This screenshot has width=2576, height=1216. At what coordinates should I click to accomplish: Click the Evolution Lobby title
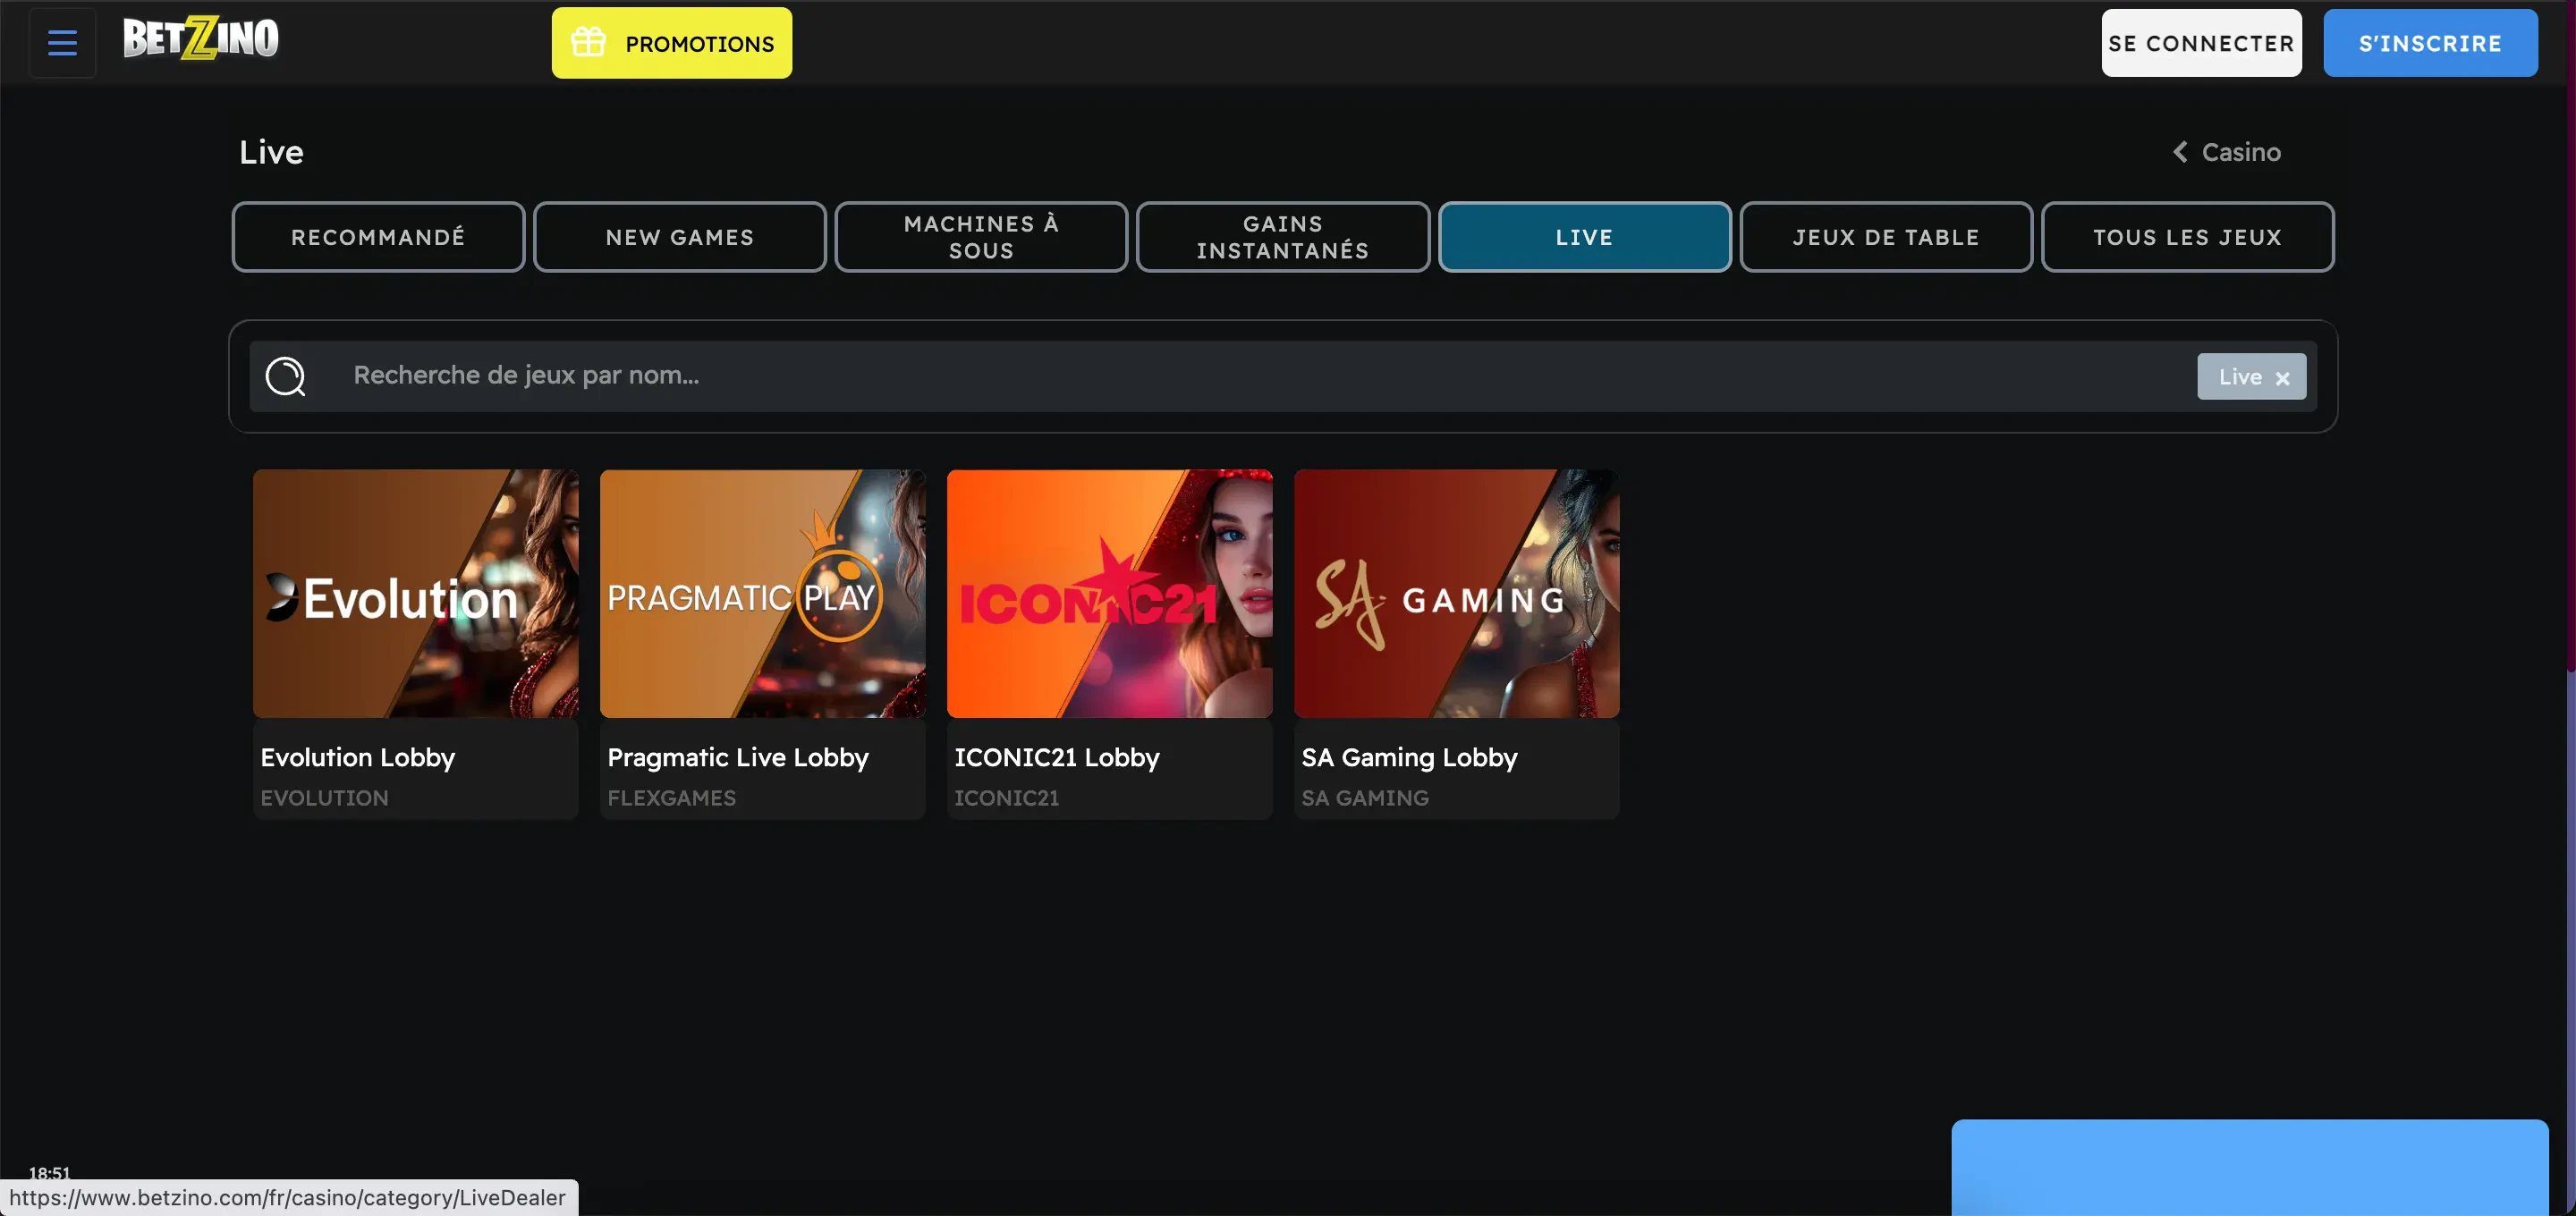coord(357,757)
